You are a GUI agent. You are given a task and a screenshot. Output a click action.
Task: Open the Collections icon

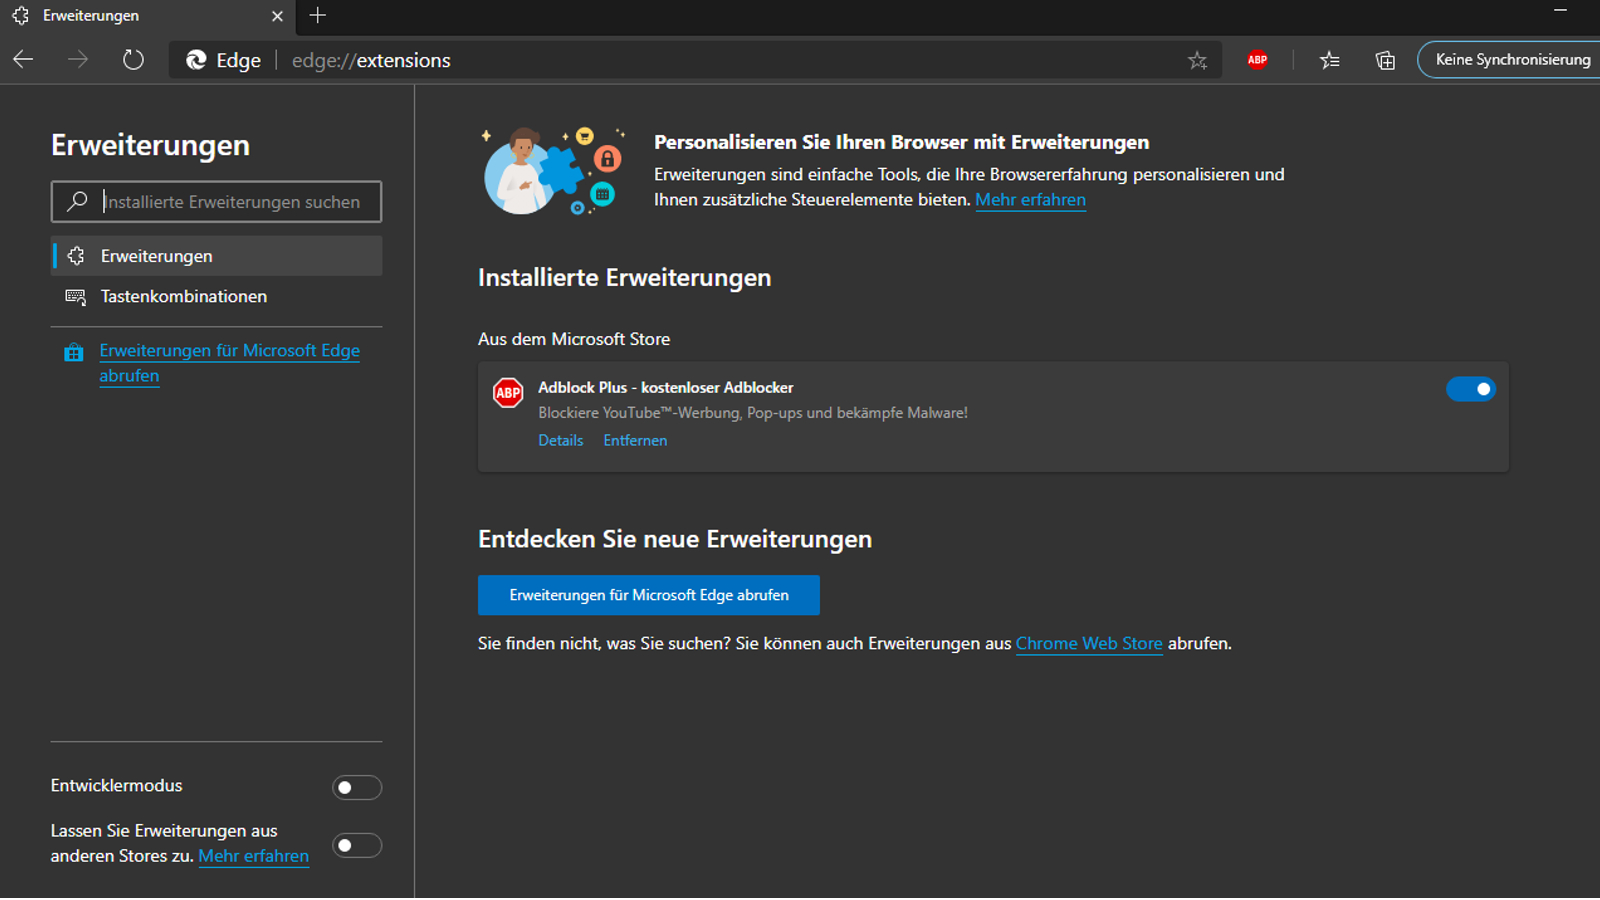(1385, 61)
